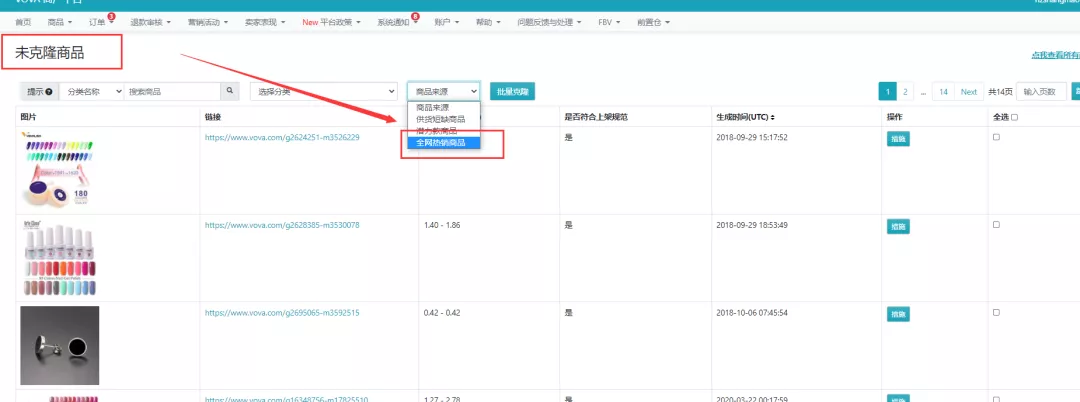Image resolution: width=1080 pixels, height=402 pixels.
Task: Collapse the 商品来源 source dropdown
Action: pyautogui.click(x=444, y=92)
